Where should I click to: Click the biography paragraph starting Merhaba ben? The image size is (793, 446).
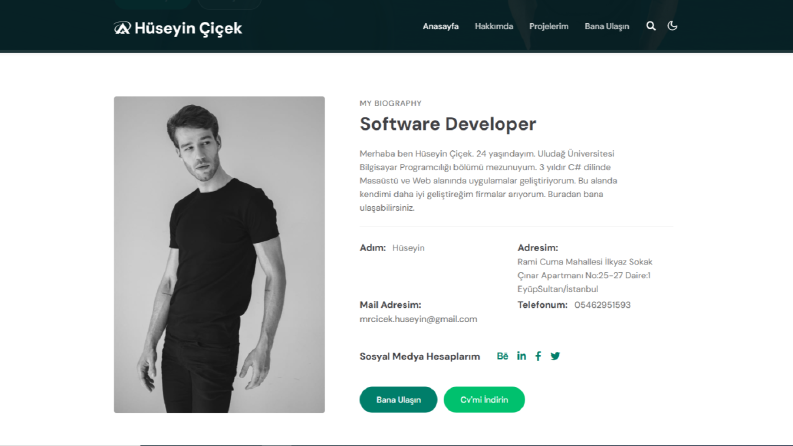(x=488, y=181)
